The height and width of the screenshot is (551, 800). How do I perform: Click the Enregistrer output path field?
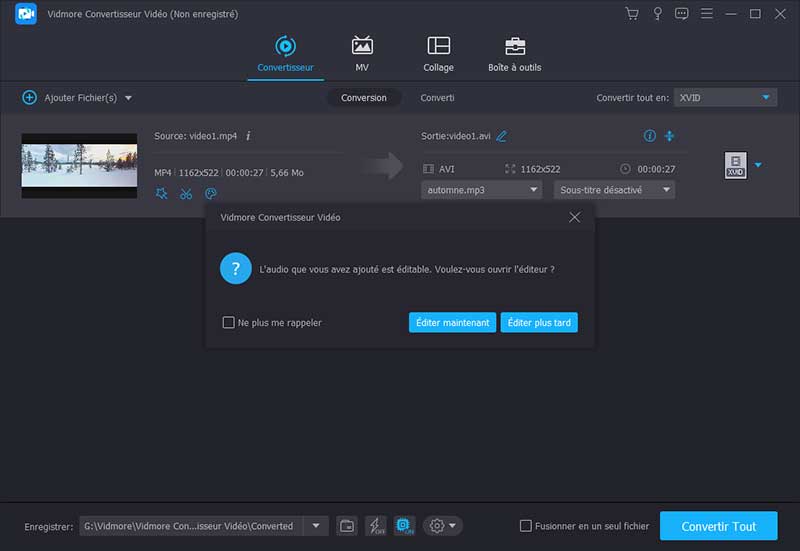(x=191, y=526)
